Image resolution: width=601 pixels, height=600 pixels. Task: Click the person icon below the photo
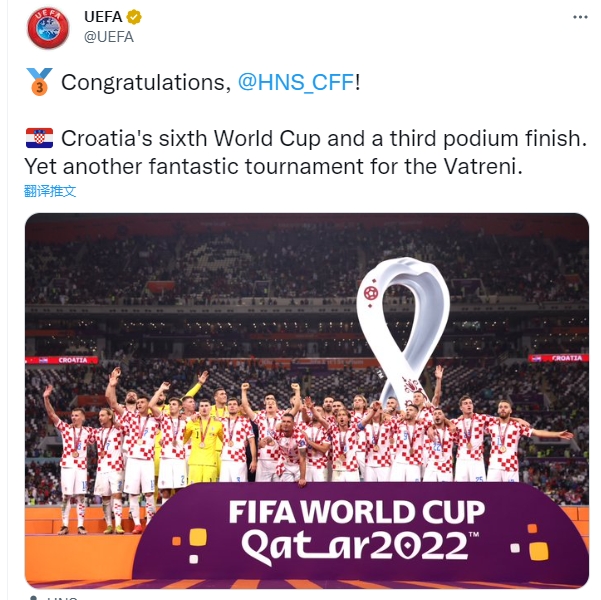(x=34, y=597)
